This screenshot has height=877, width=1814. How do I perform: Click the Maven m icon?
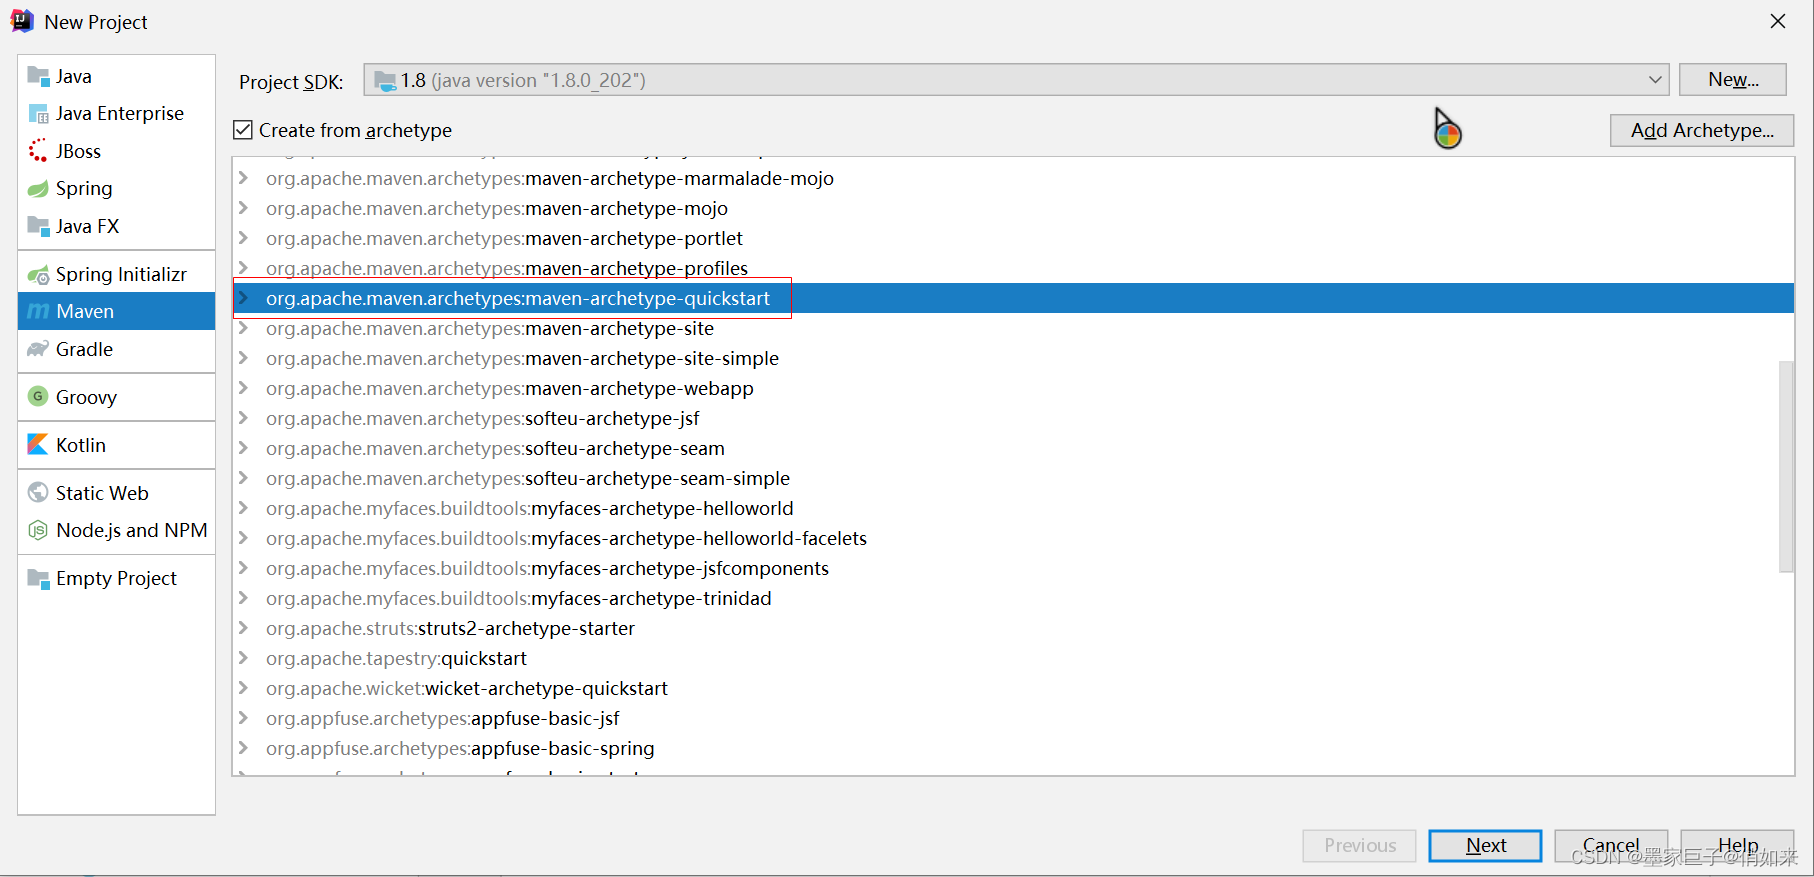(x=38, y=311)
